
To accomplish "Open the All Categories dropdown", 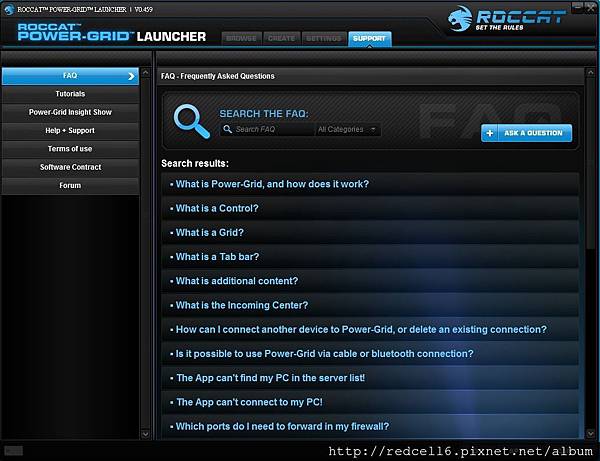I will 347,129.
